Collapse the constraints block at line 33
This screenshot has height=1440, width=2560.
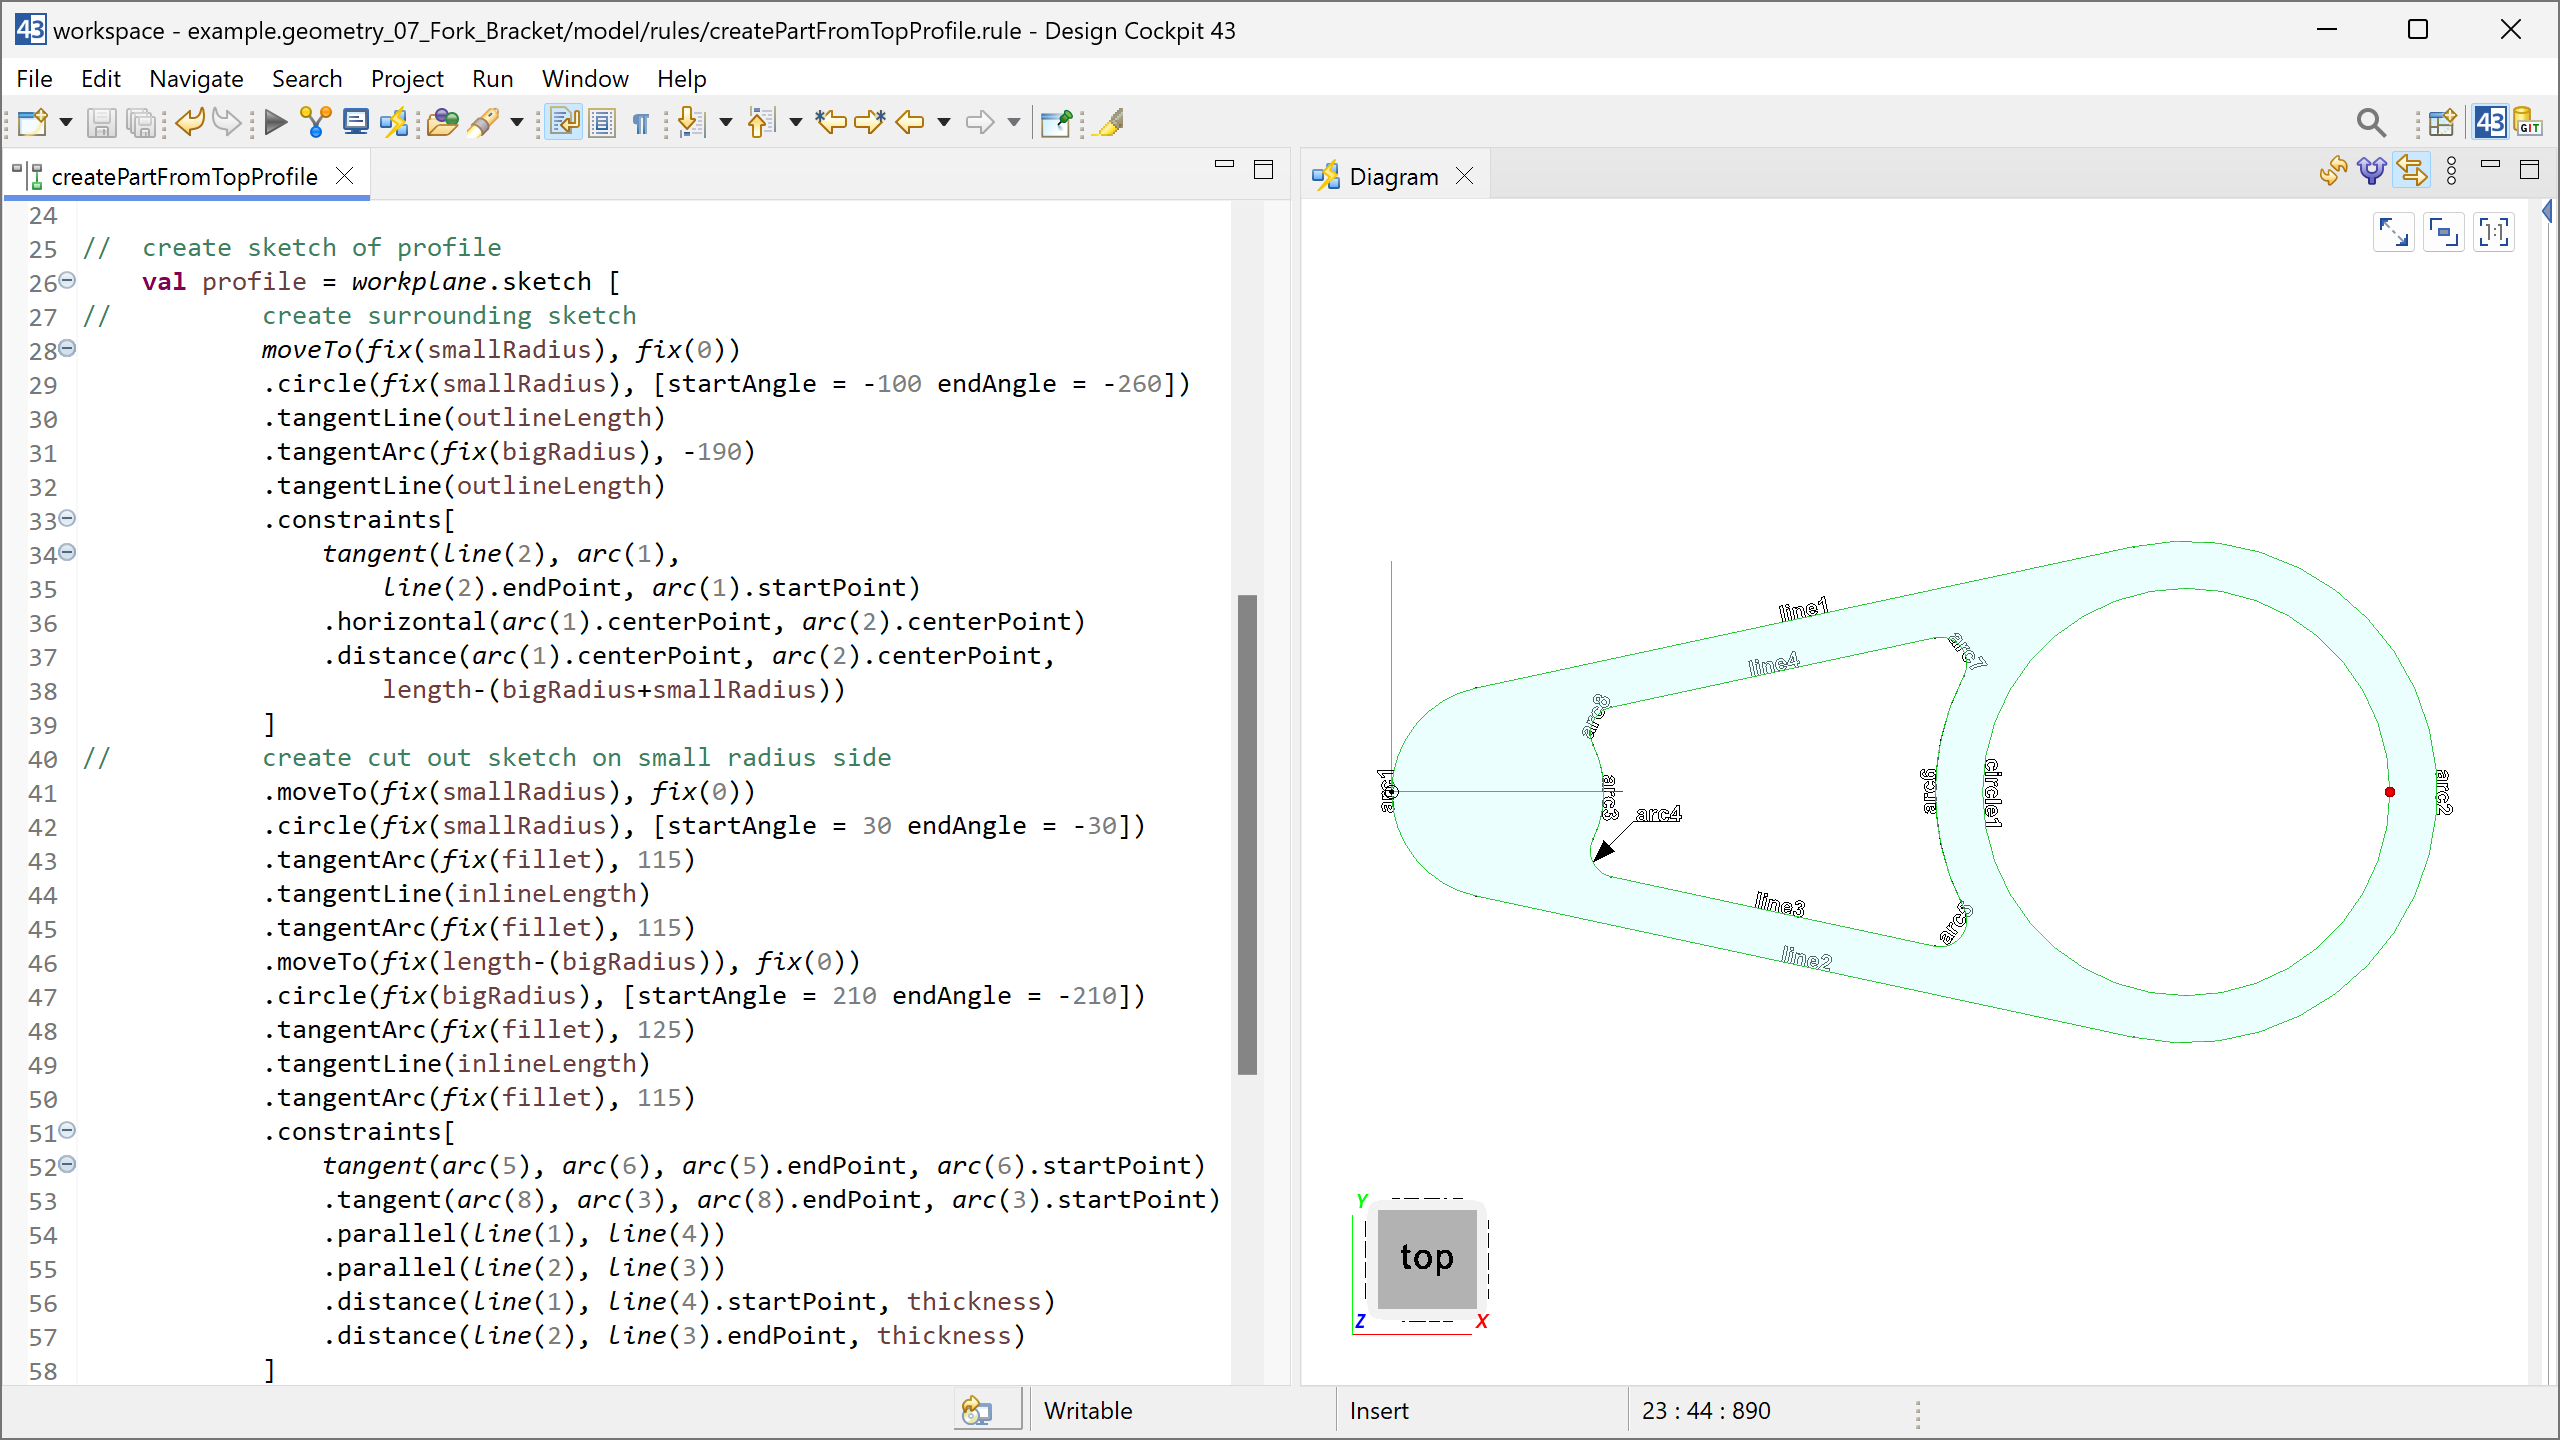(x=67, y=519)
